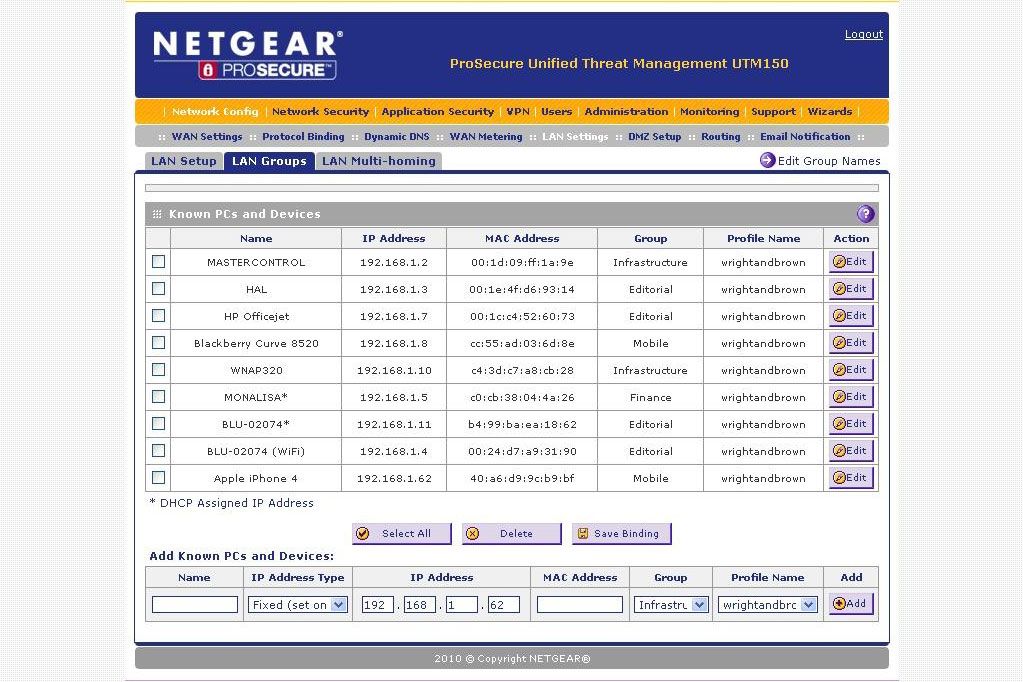Open the help question mark icon
The width and height of the screenshot is (1023, 682).
coord(865,214)
